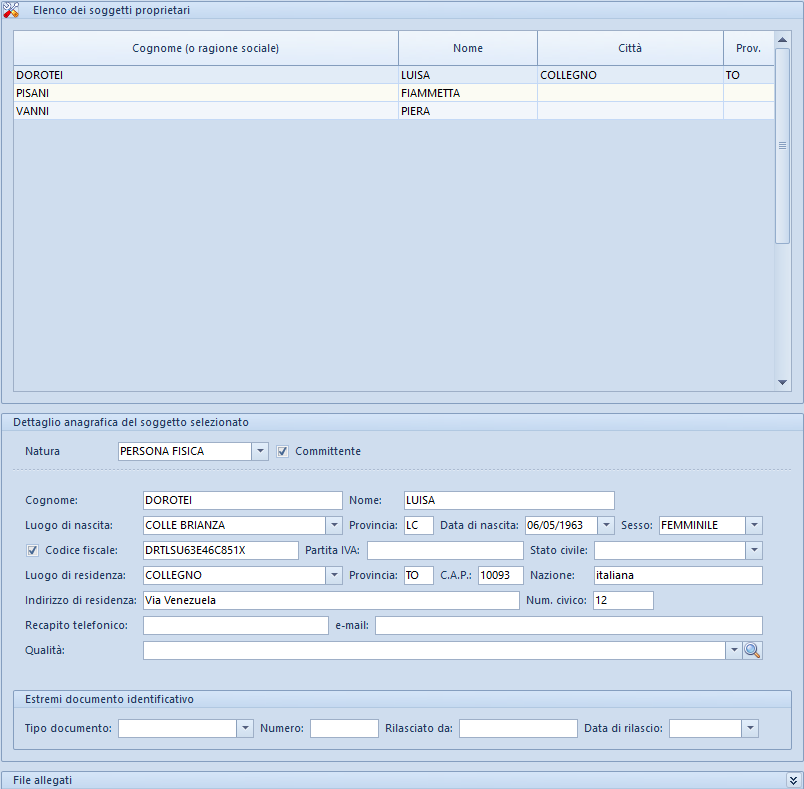804x789 pixels.
Task: Toggle the Codice fiscale checkbox
Action: pos(32,550)
